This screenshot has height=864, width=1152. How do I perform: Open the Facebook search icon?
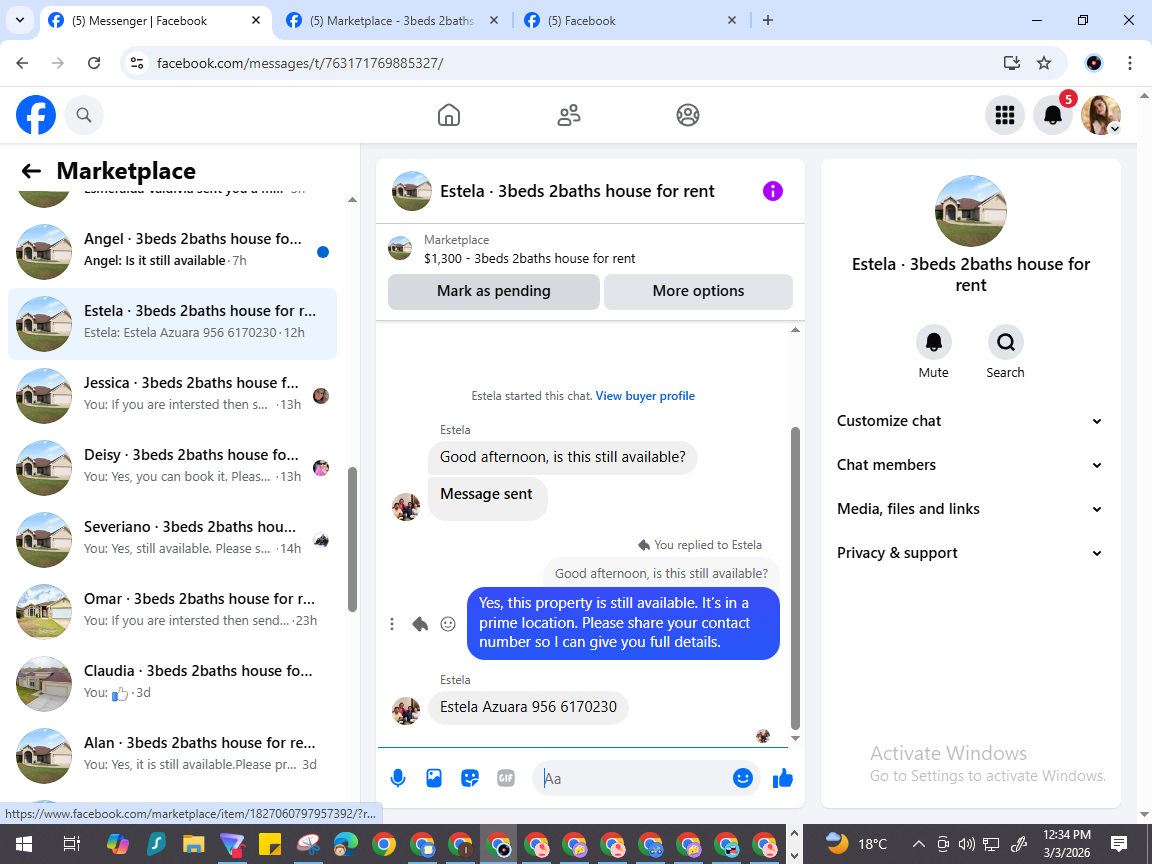[x=84, y=115]
